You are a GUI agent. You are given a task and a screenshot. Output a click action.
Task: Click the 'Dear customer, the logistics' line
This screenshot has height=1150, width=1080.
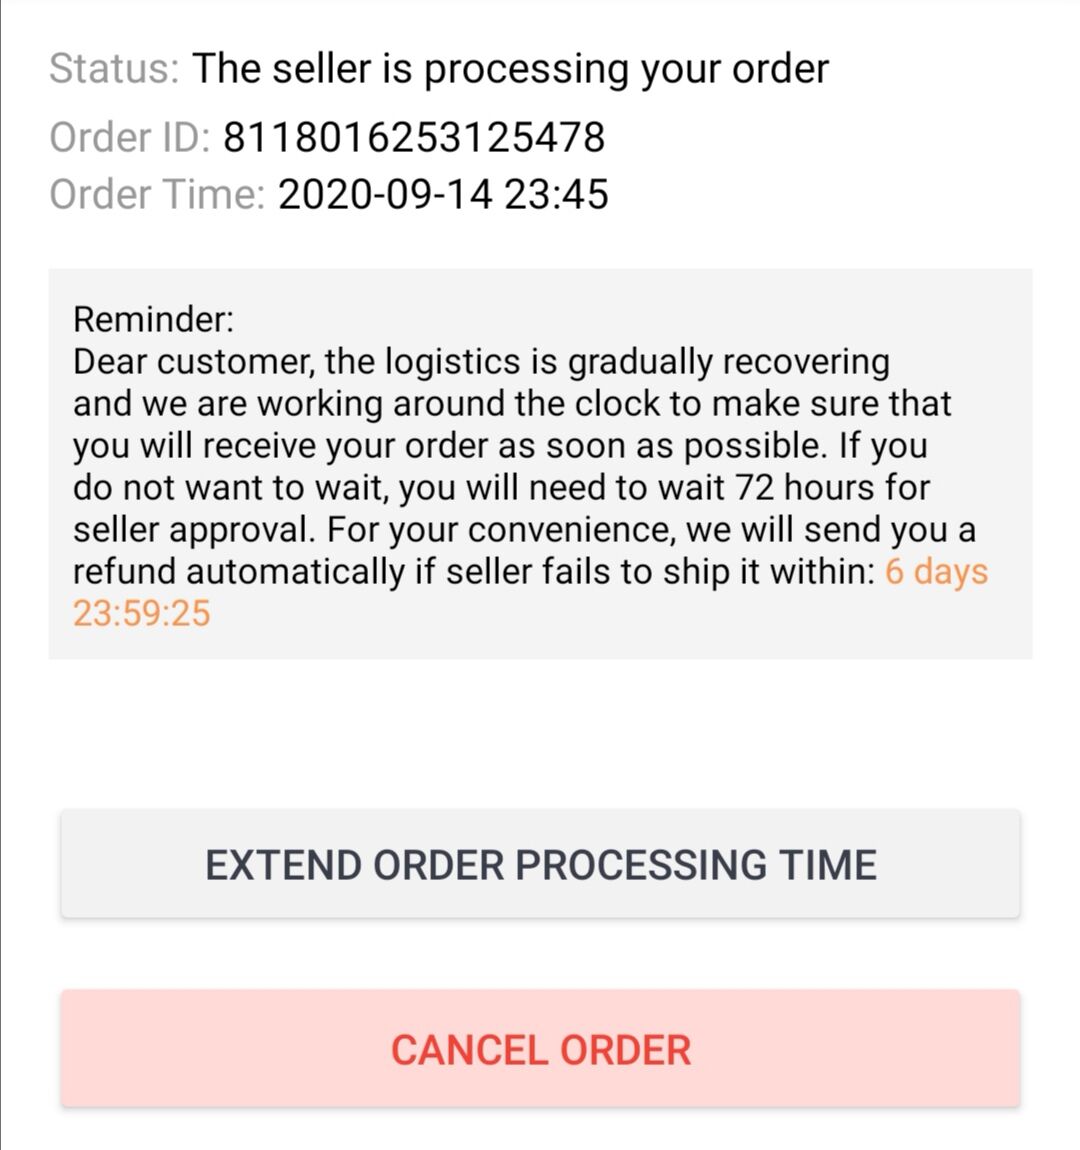point(481,362)
